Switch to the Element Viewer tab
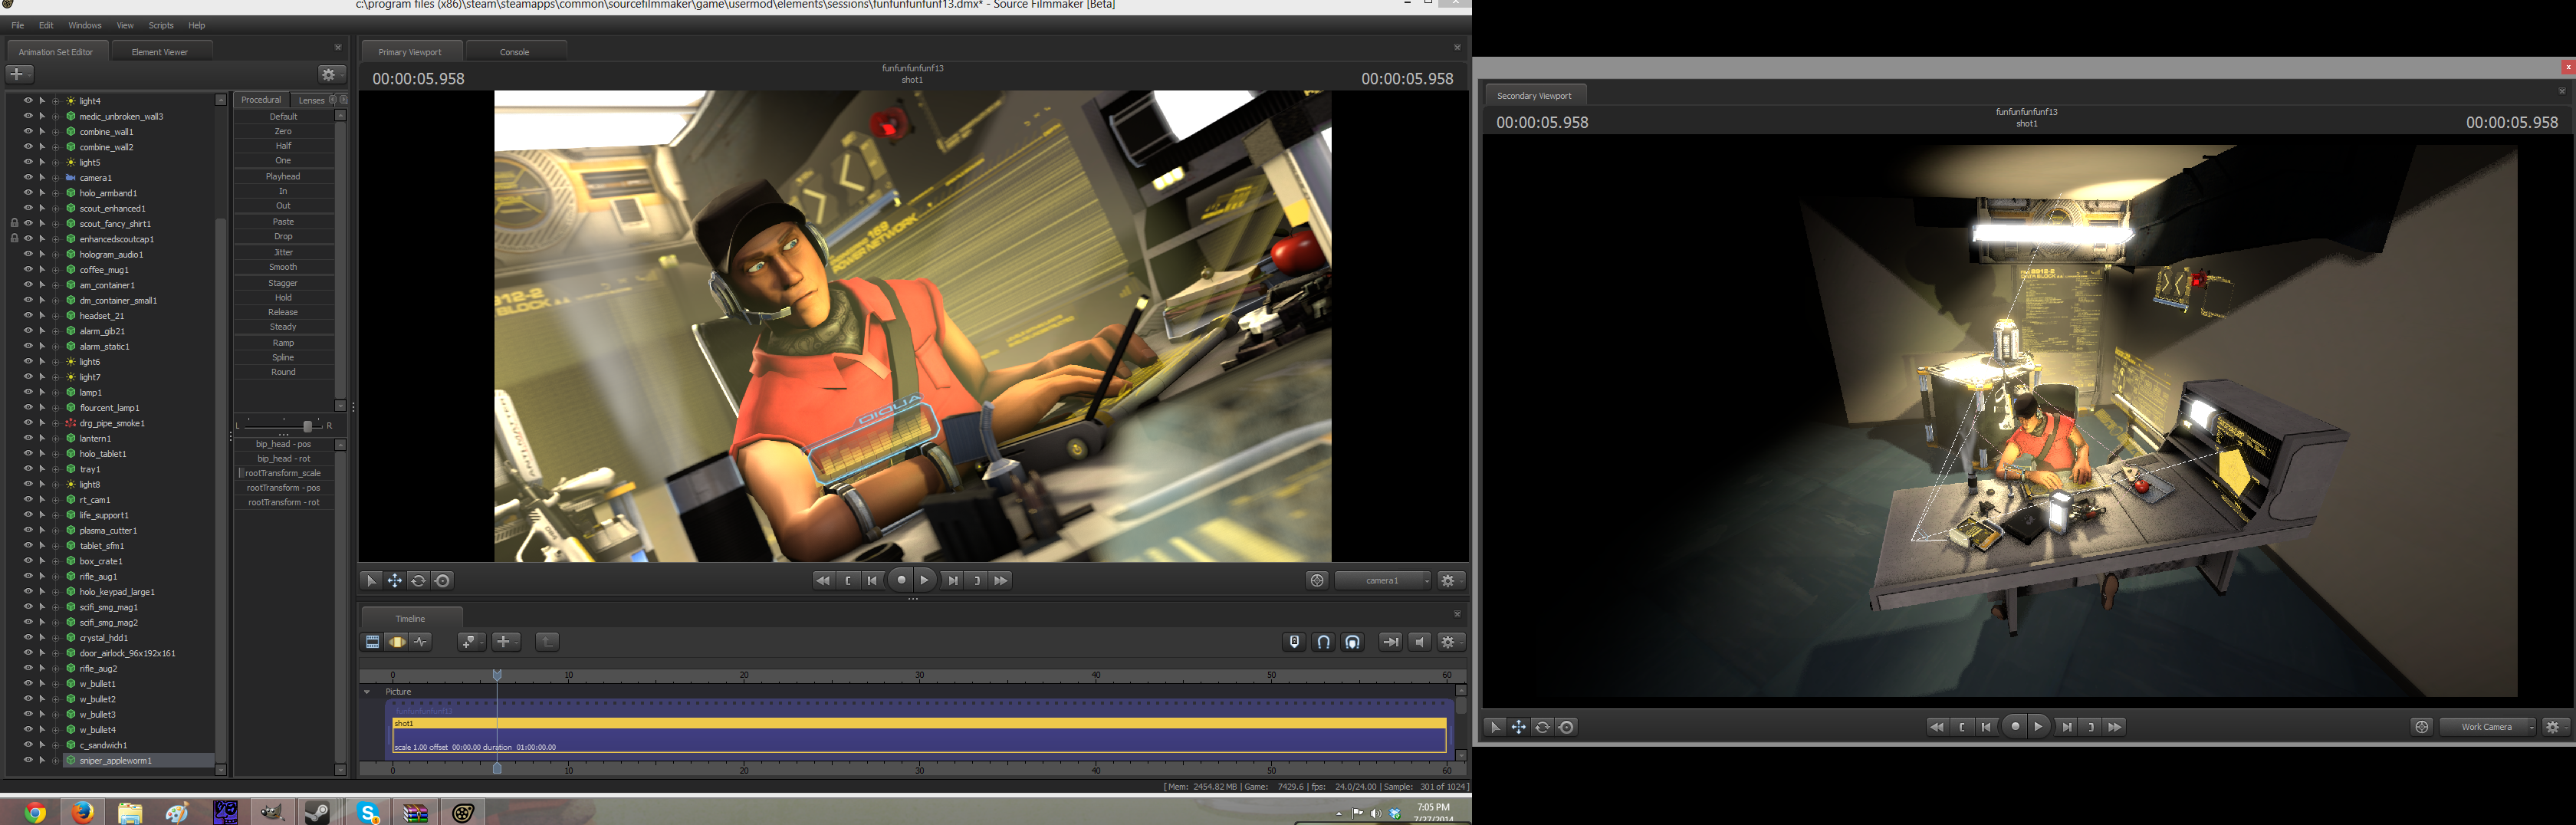Screen dimensions: 2576x825 160,52
